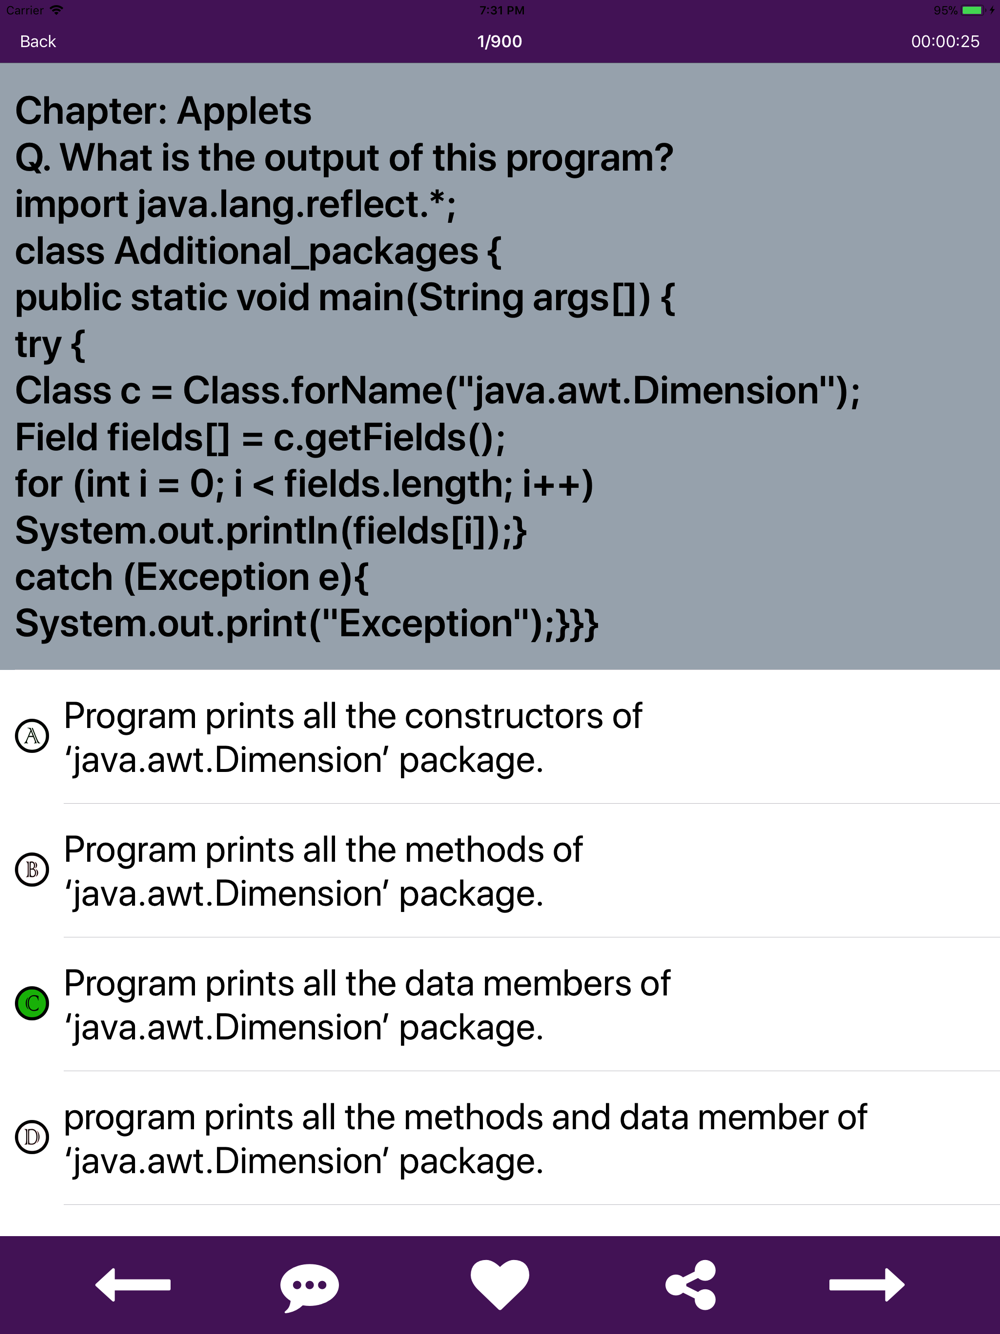The width and height of the screenshot is (1000, 1334).
Task: Tap the share icon in bottom bar
Action: pyautogui.click(x=691, y=1285)
